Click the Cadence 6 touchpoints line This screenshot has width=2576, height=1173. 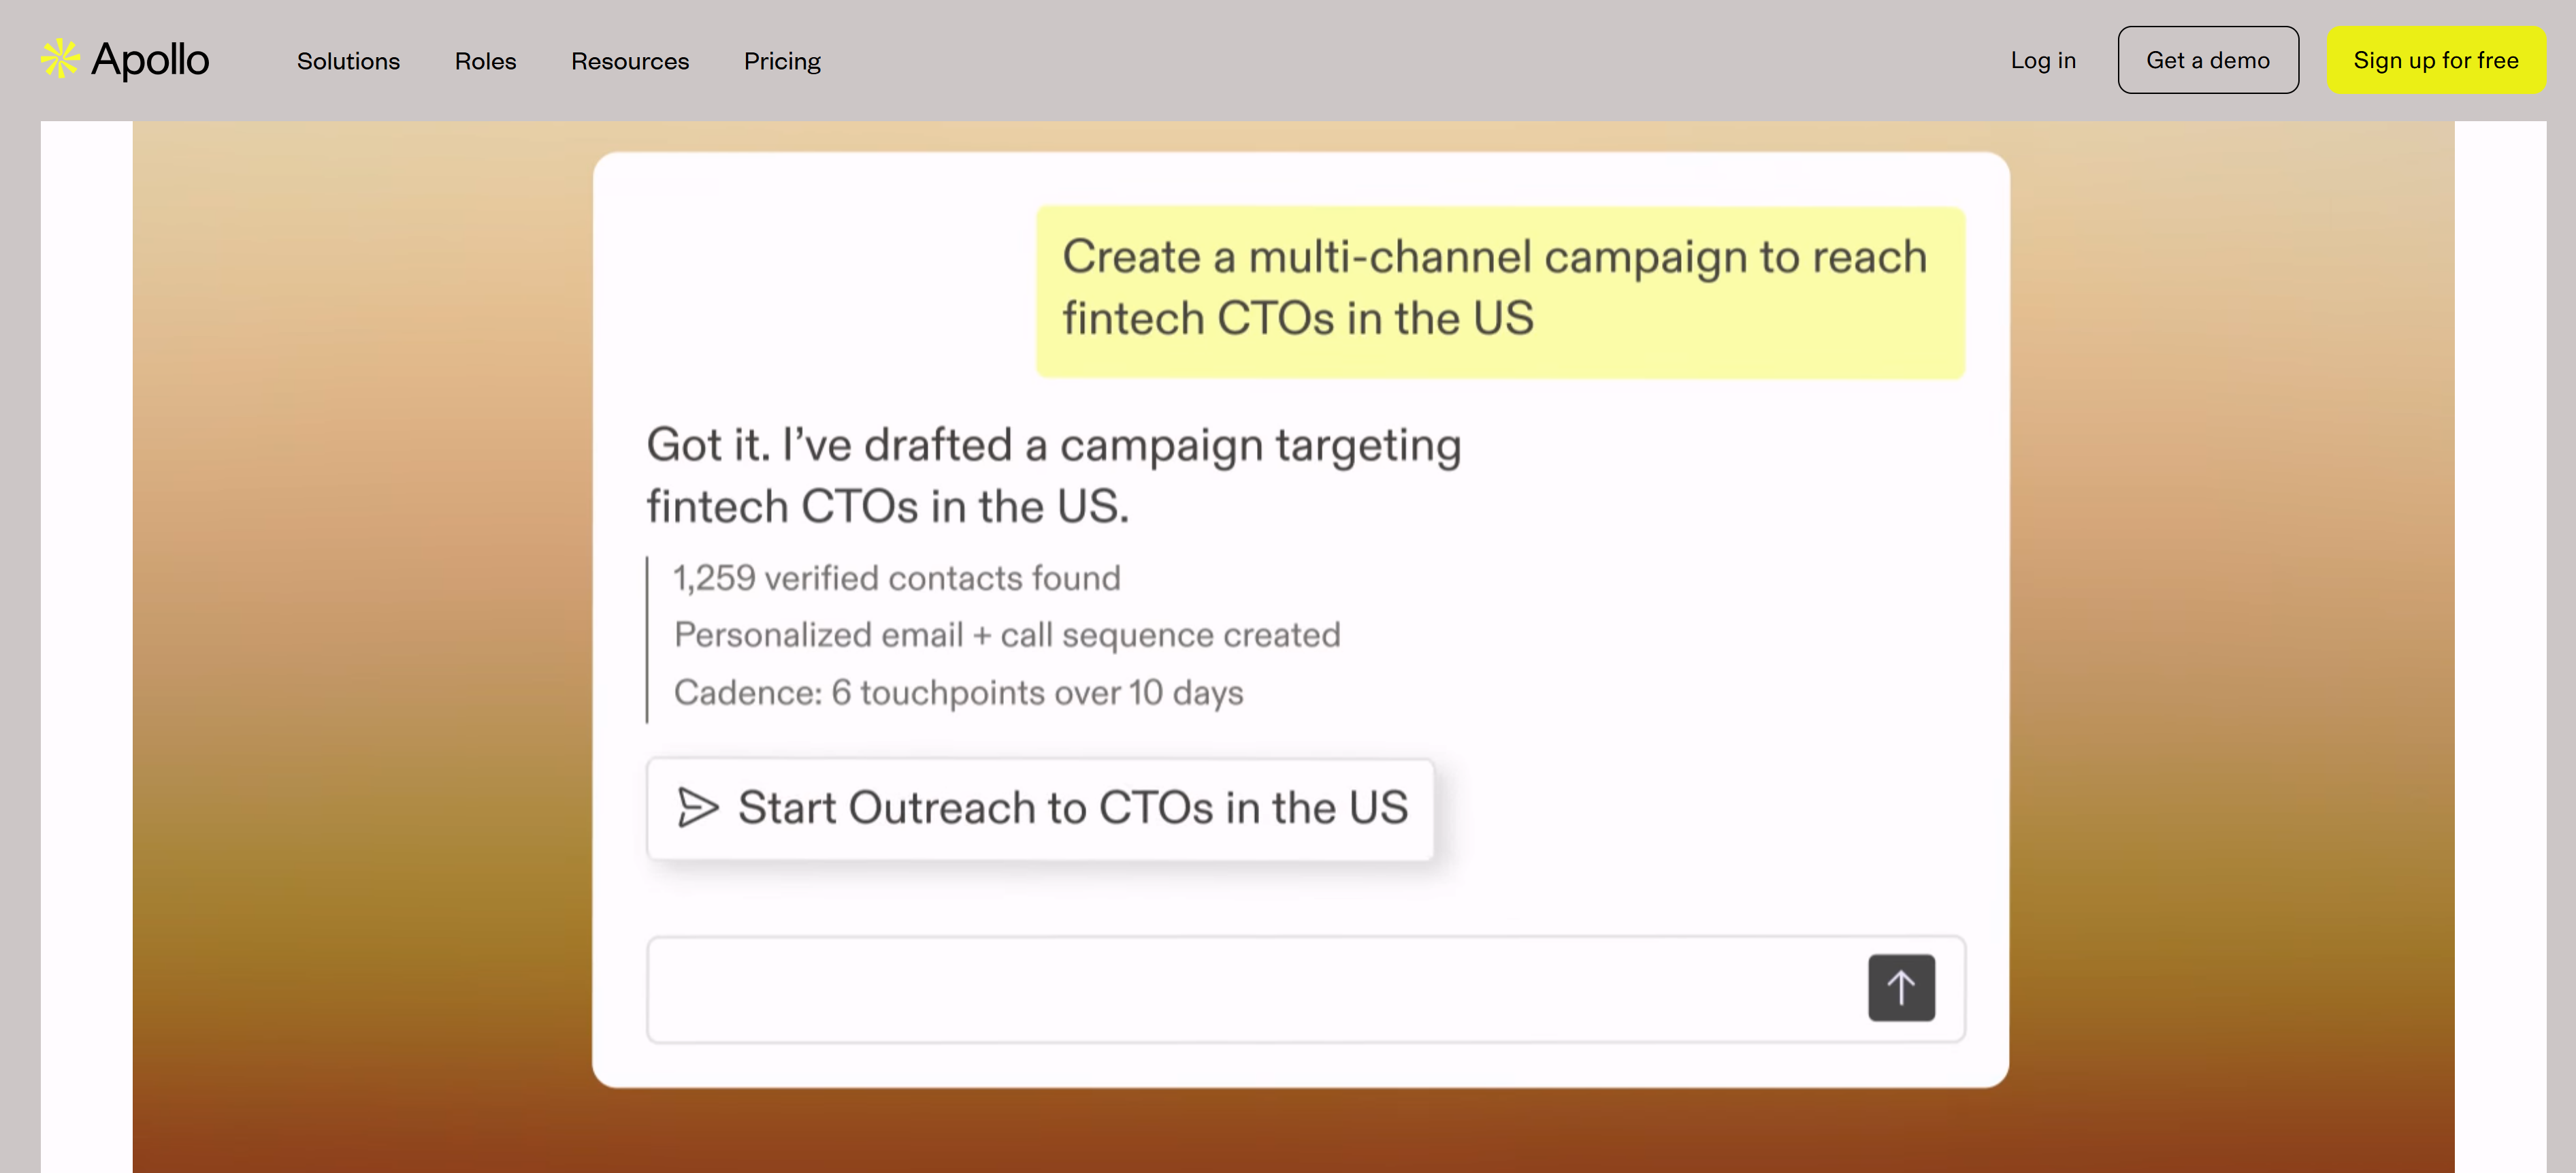(x=958, y=692)
